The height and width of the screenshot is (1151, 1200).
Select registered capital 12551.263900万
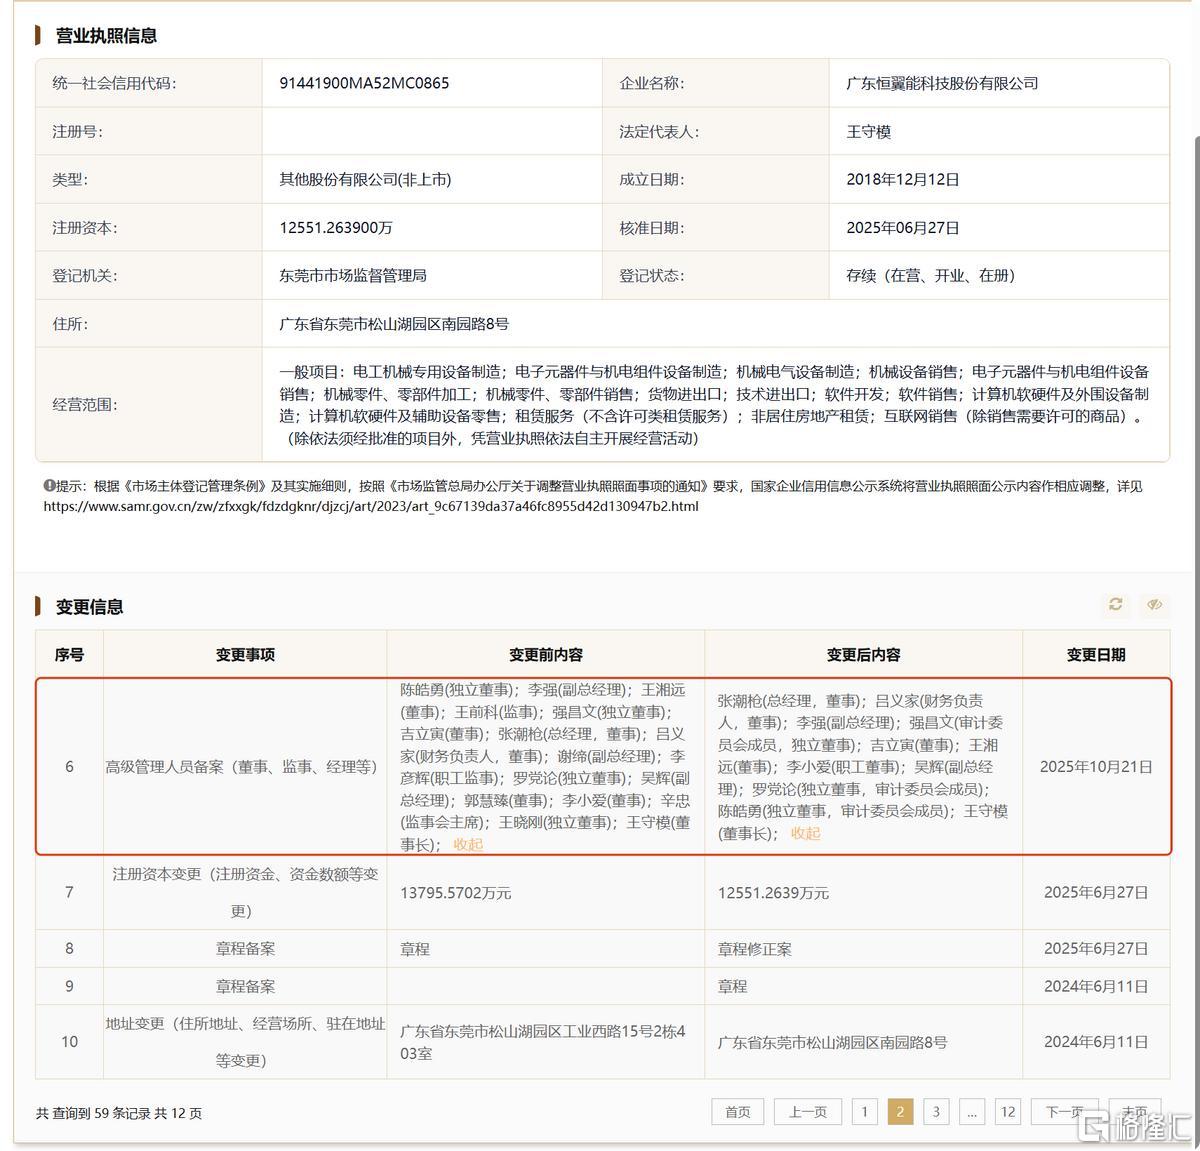click(336, 227)
